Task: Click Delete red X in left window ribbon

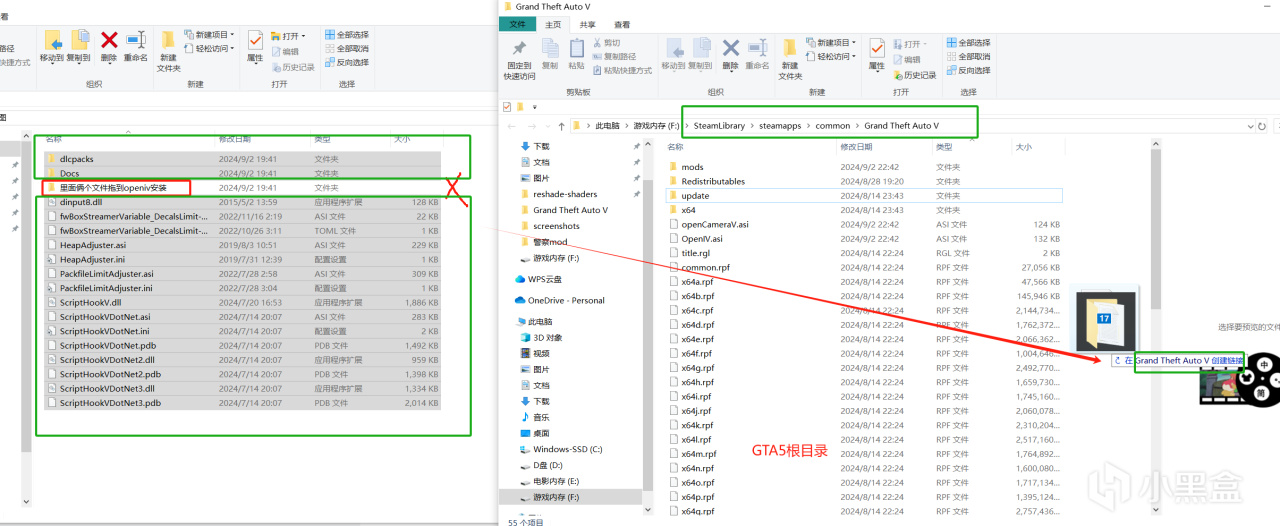Action: [x=109, y=45]
